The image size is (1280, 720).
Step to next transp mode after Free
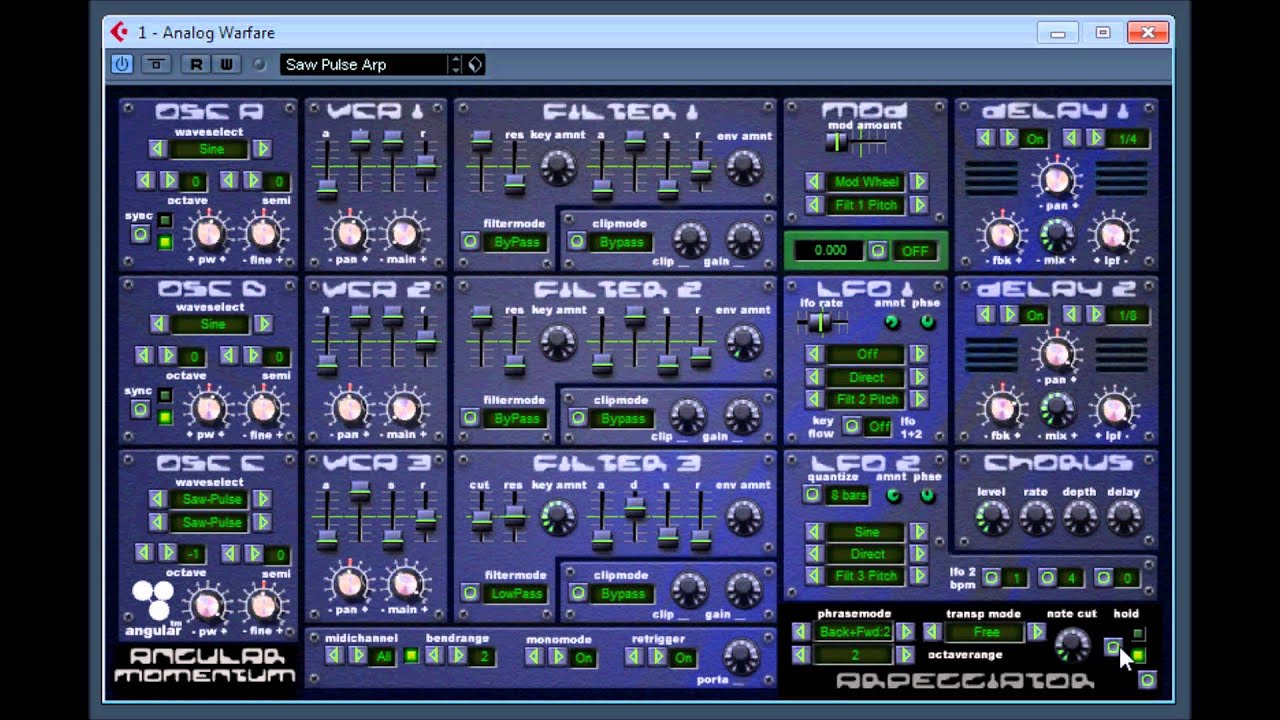(x=1036, y=632)
